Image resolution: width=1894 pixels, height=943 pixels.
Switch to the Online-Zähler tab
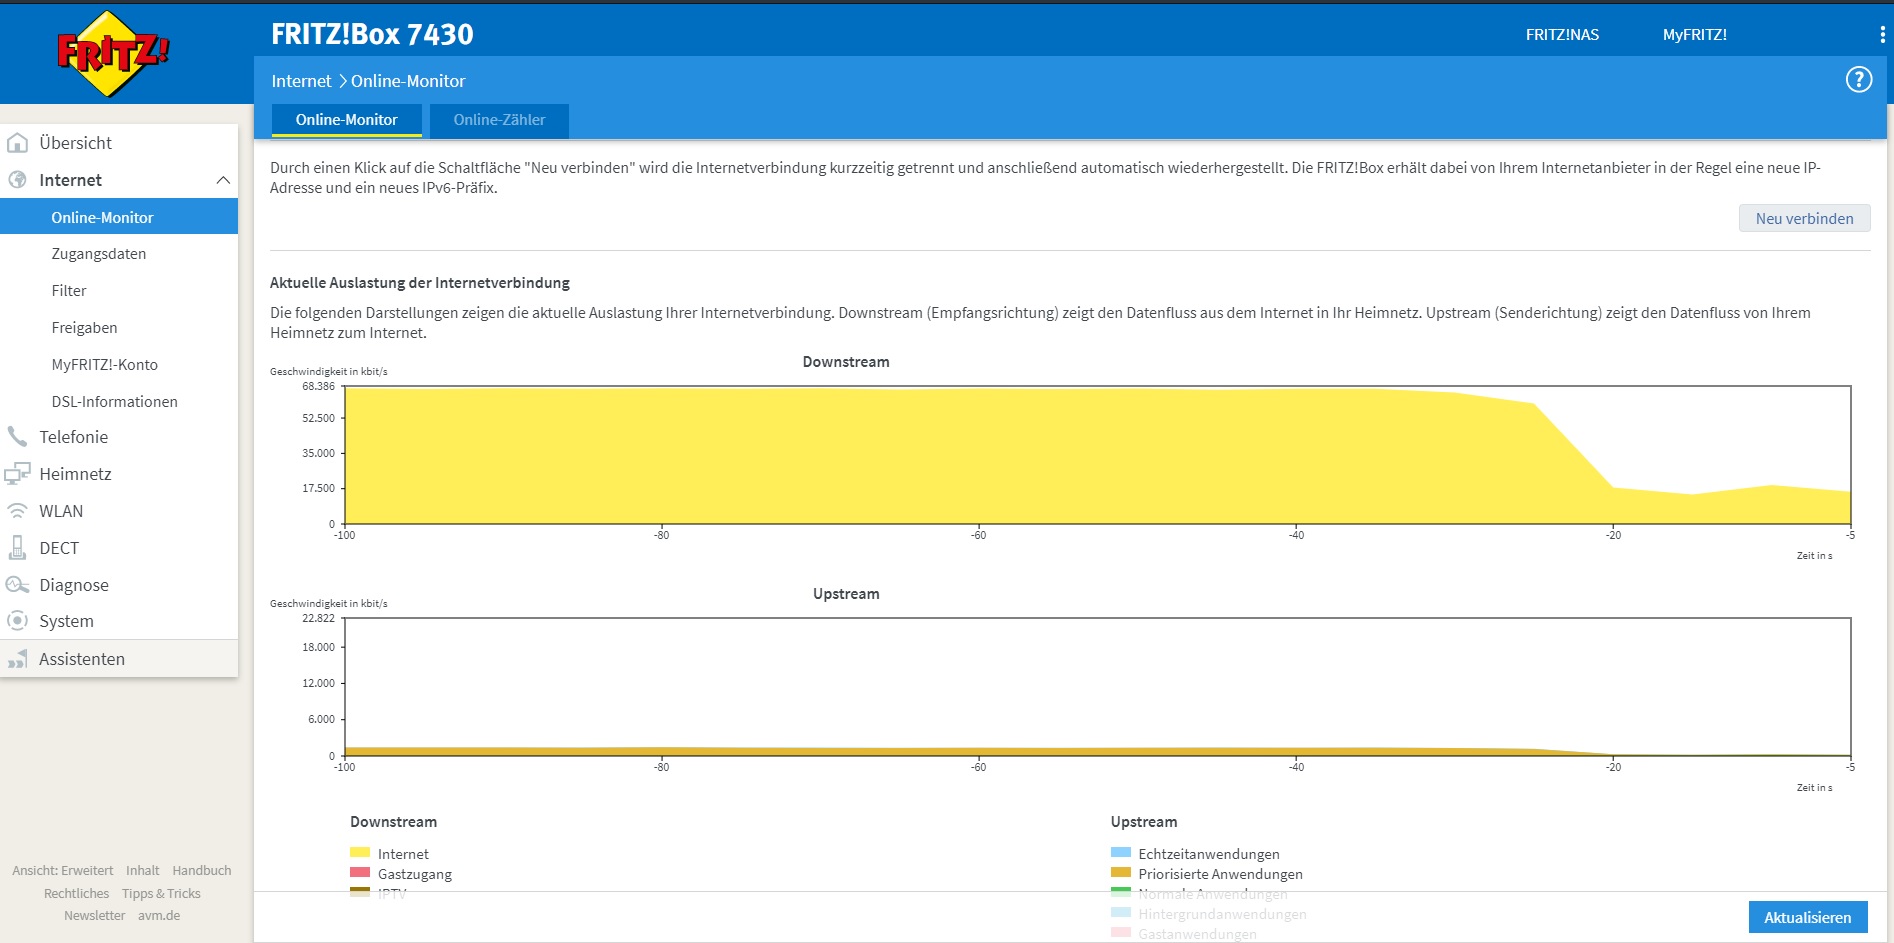click(x=499, y=120)
